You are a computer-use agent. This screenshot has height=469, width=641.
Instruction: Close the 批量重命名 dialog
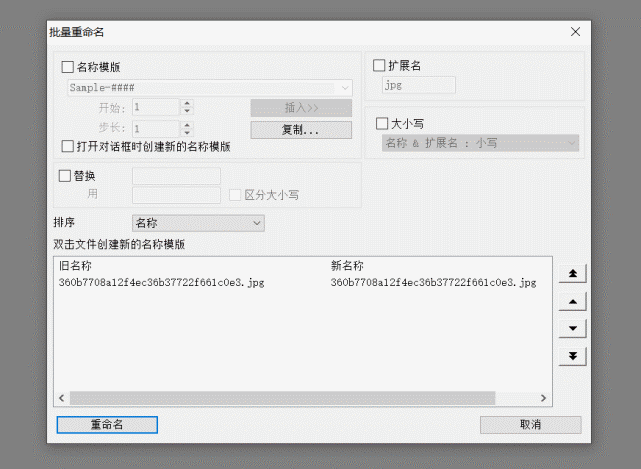click(x=575, y=32)
